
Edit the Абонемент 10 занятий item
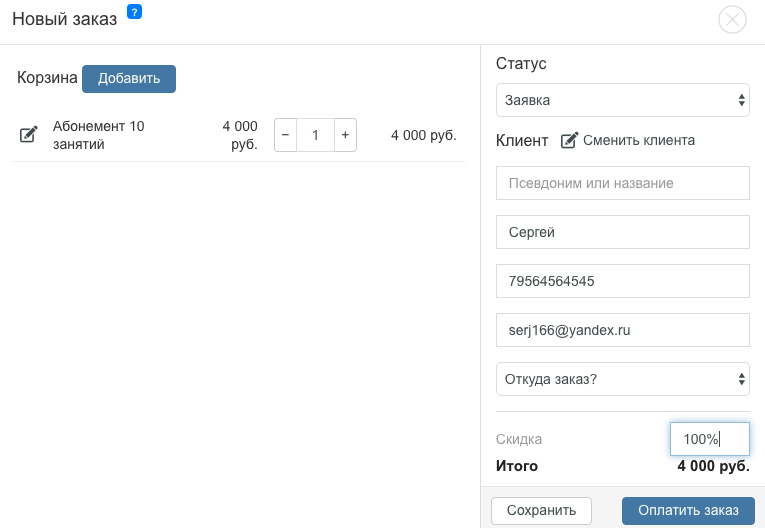click(x=28, y=134)
